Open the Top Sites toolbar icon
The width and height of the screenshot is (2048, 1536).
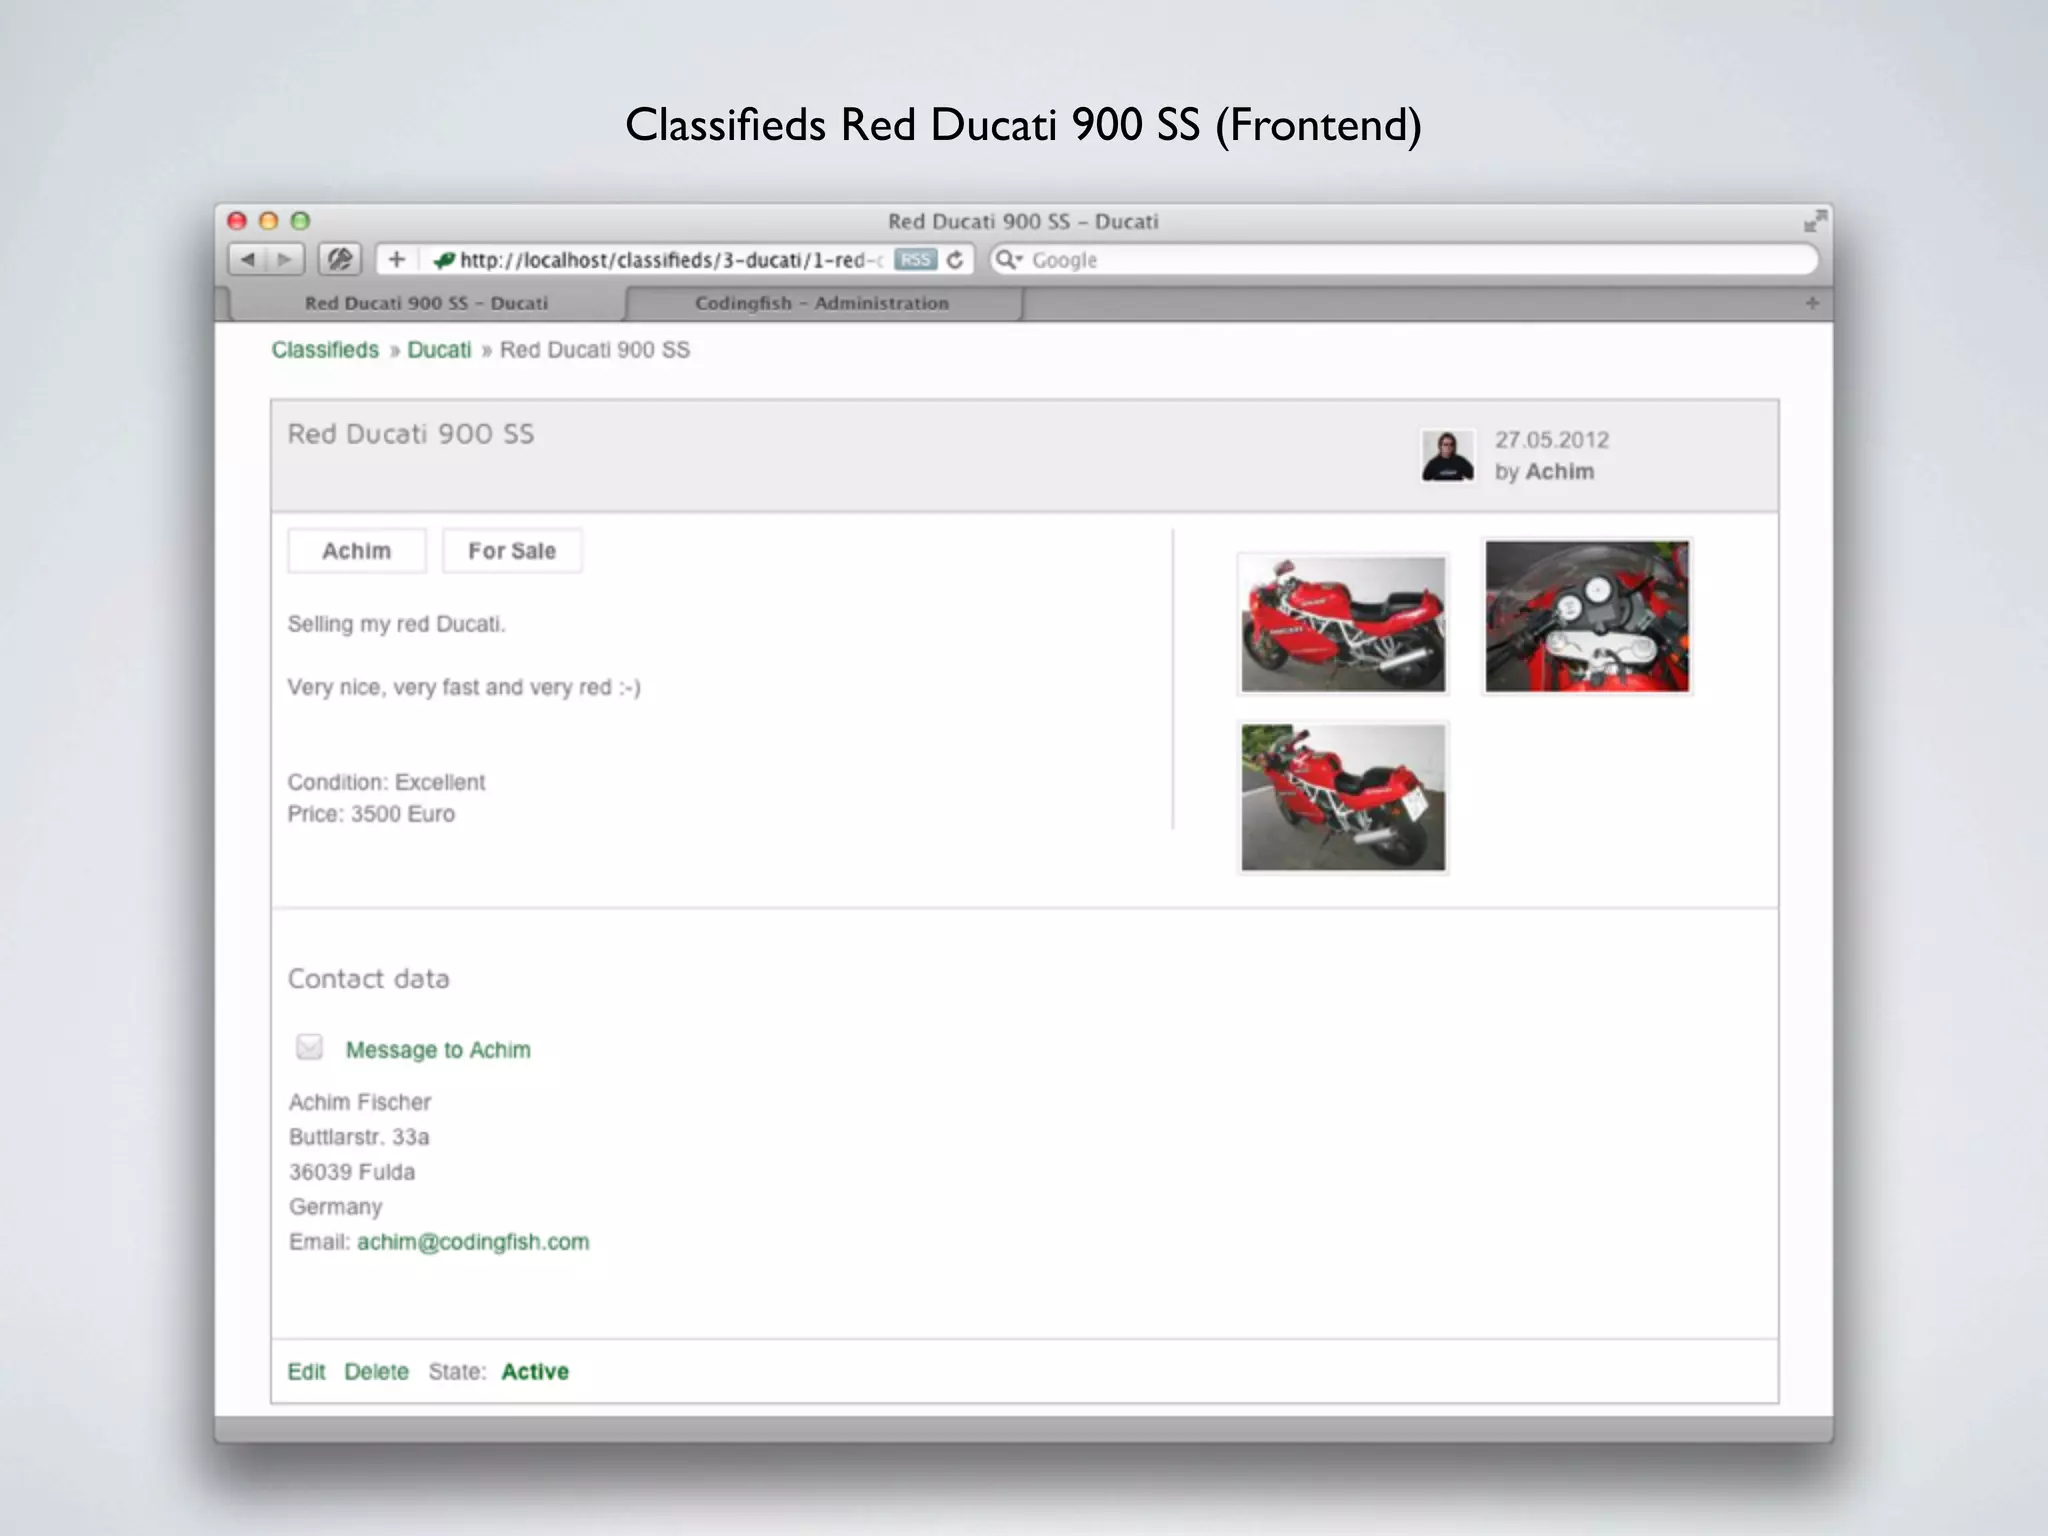pos(340,260)
